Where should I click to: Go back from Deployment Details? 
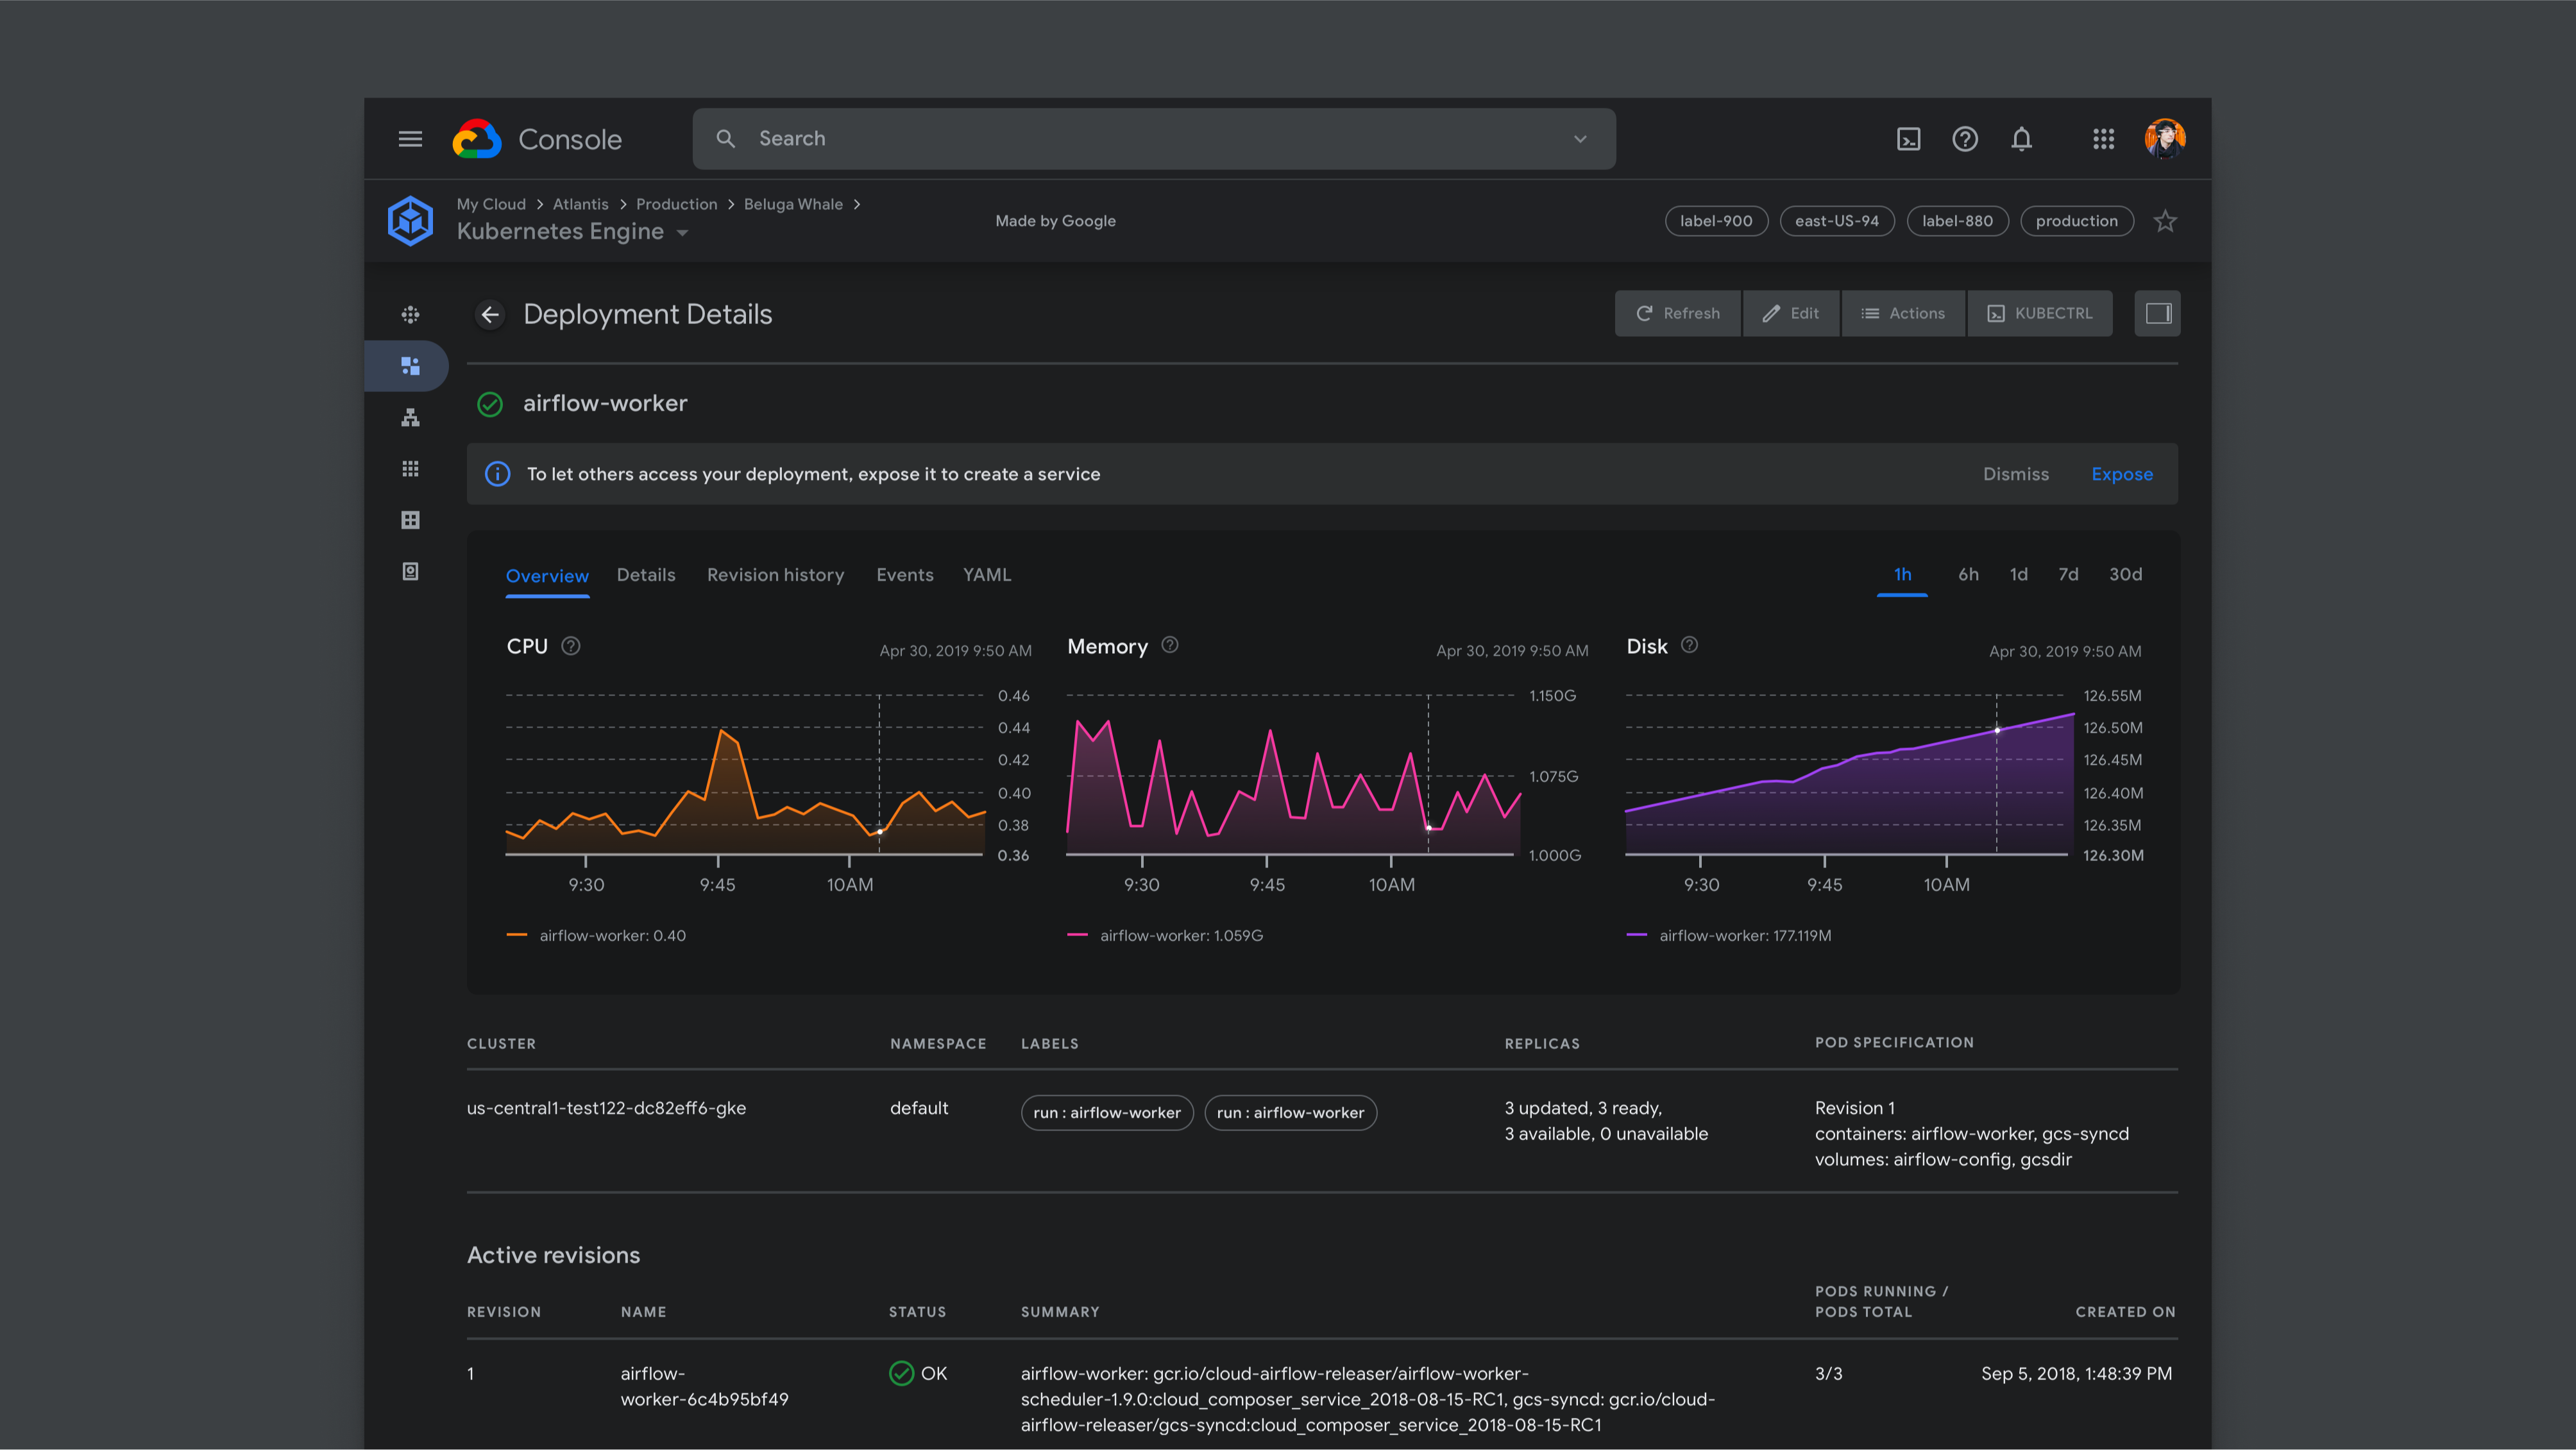490,314
